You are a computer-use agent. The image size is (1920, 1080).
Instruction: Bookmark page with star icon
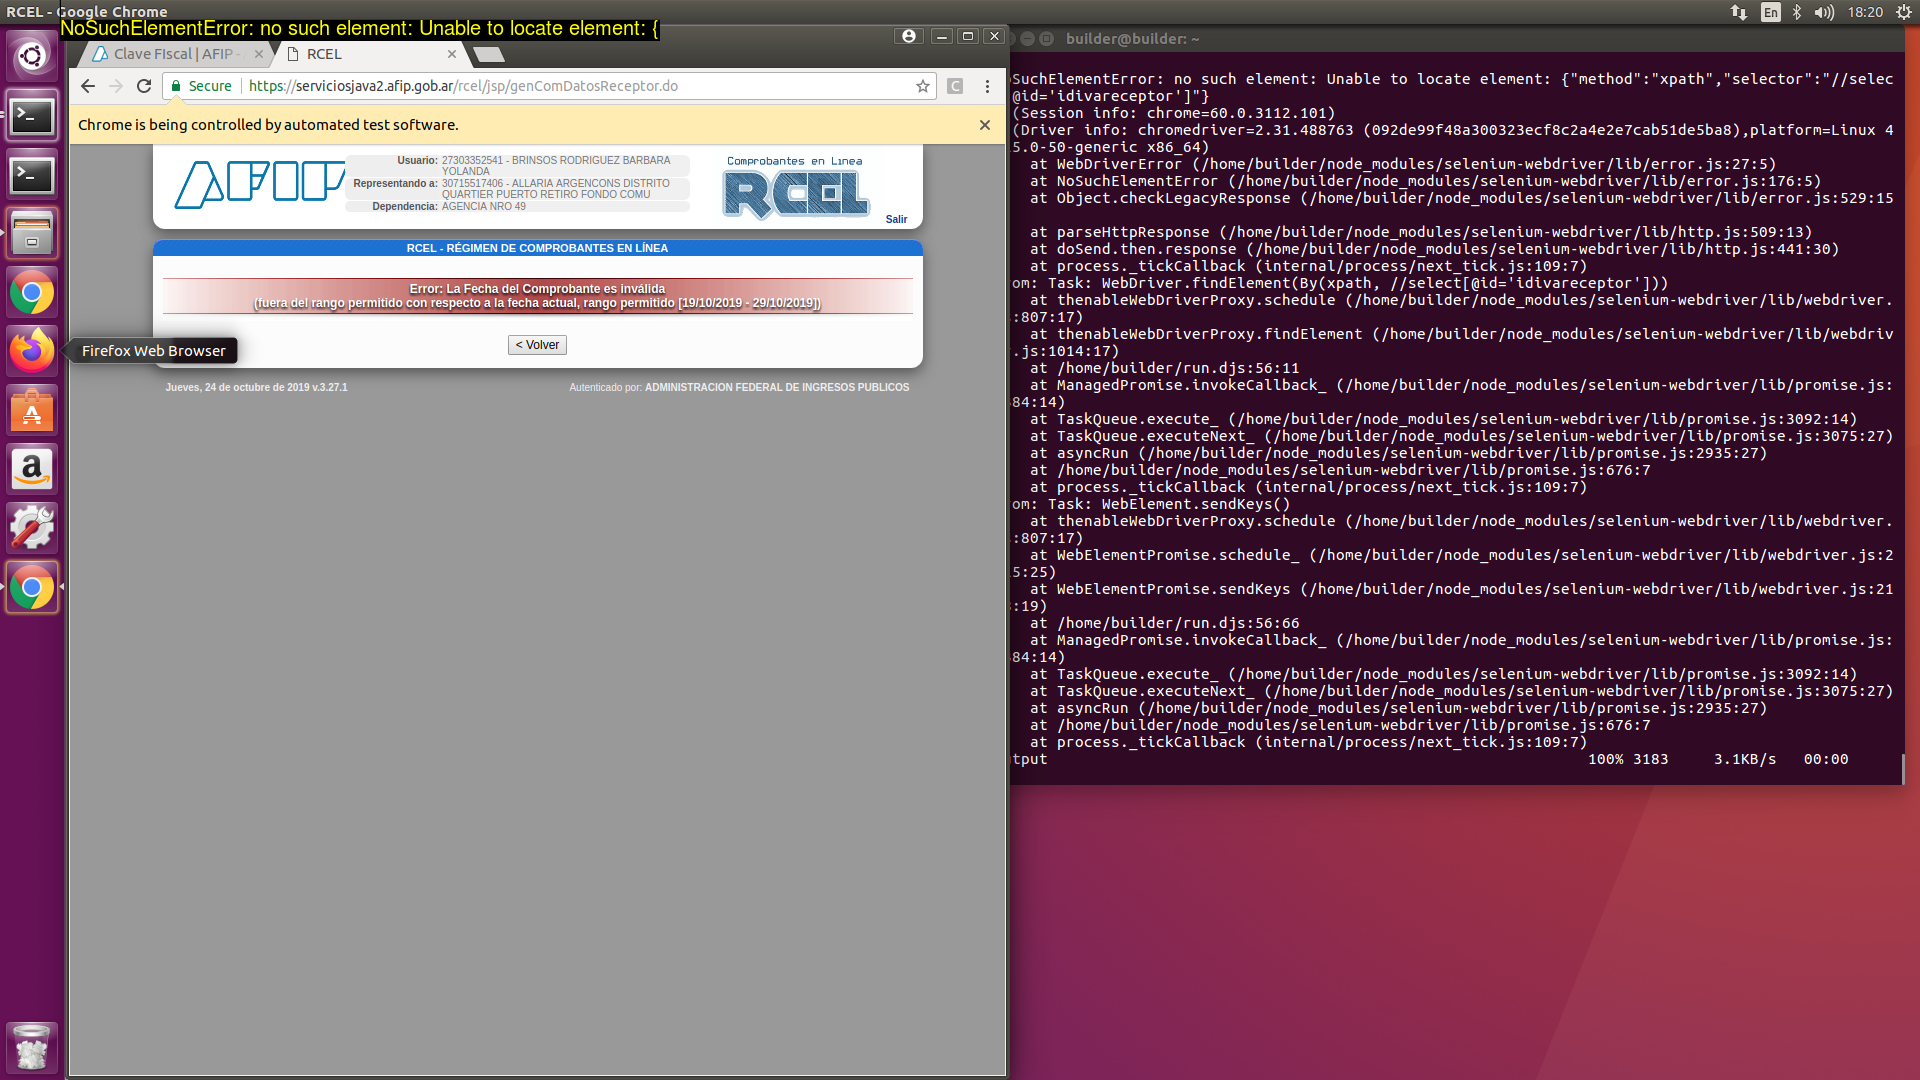[x=923, y=86]
